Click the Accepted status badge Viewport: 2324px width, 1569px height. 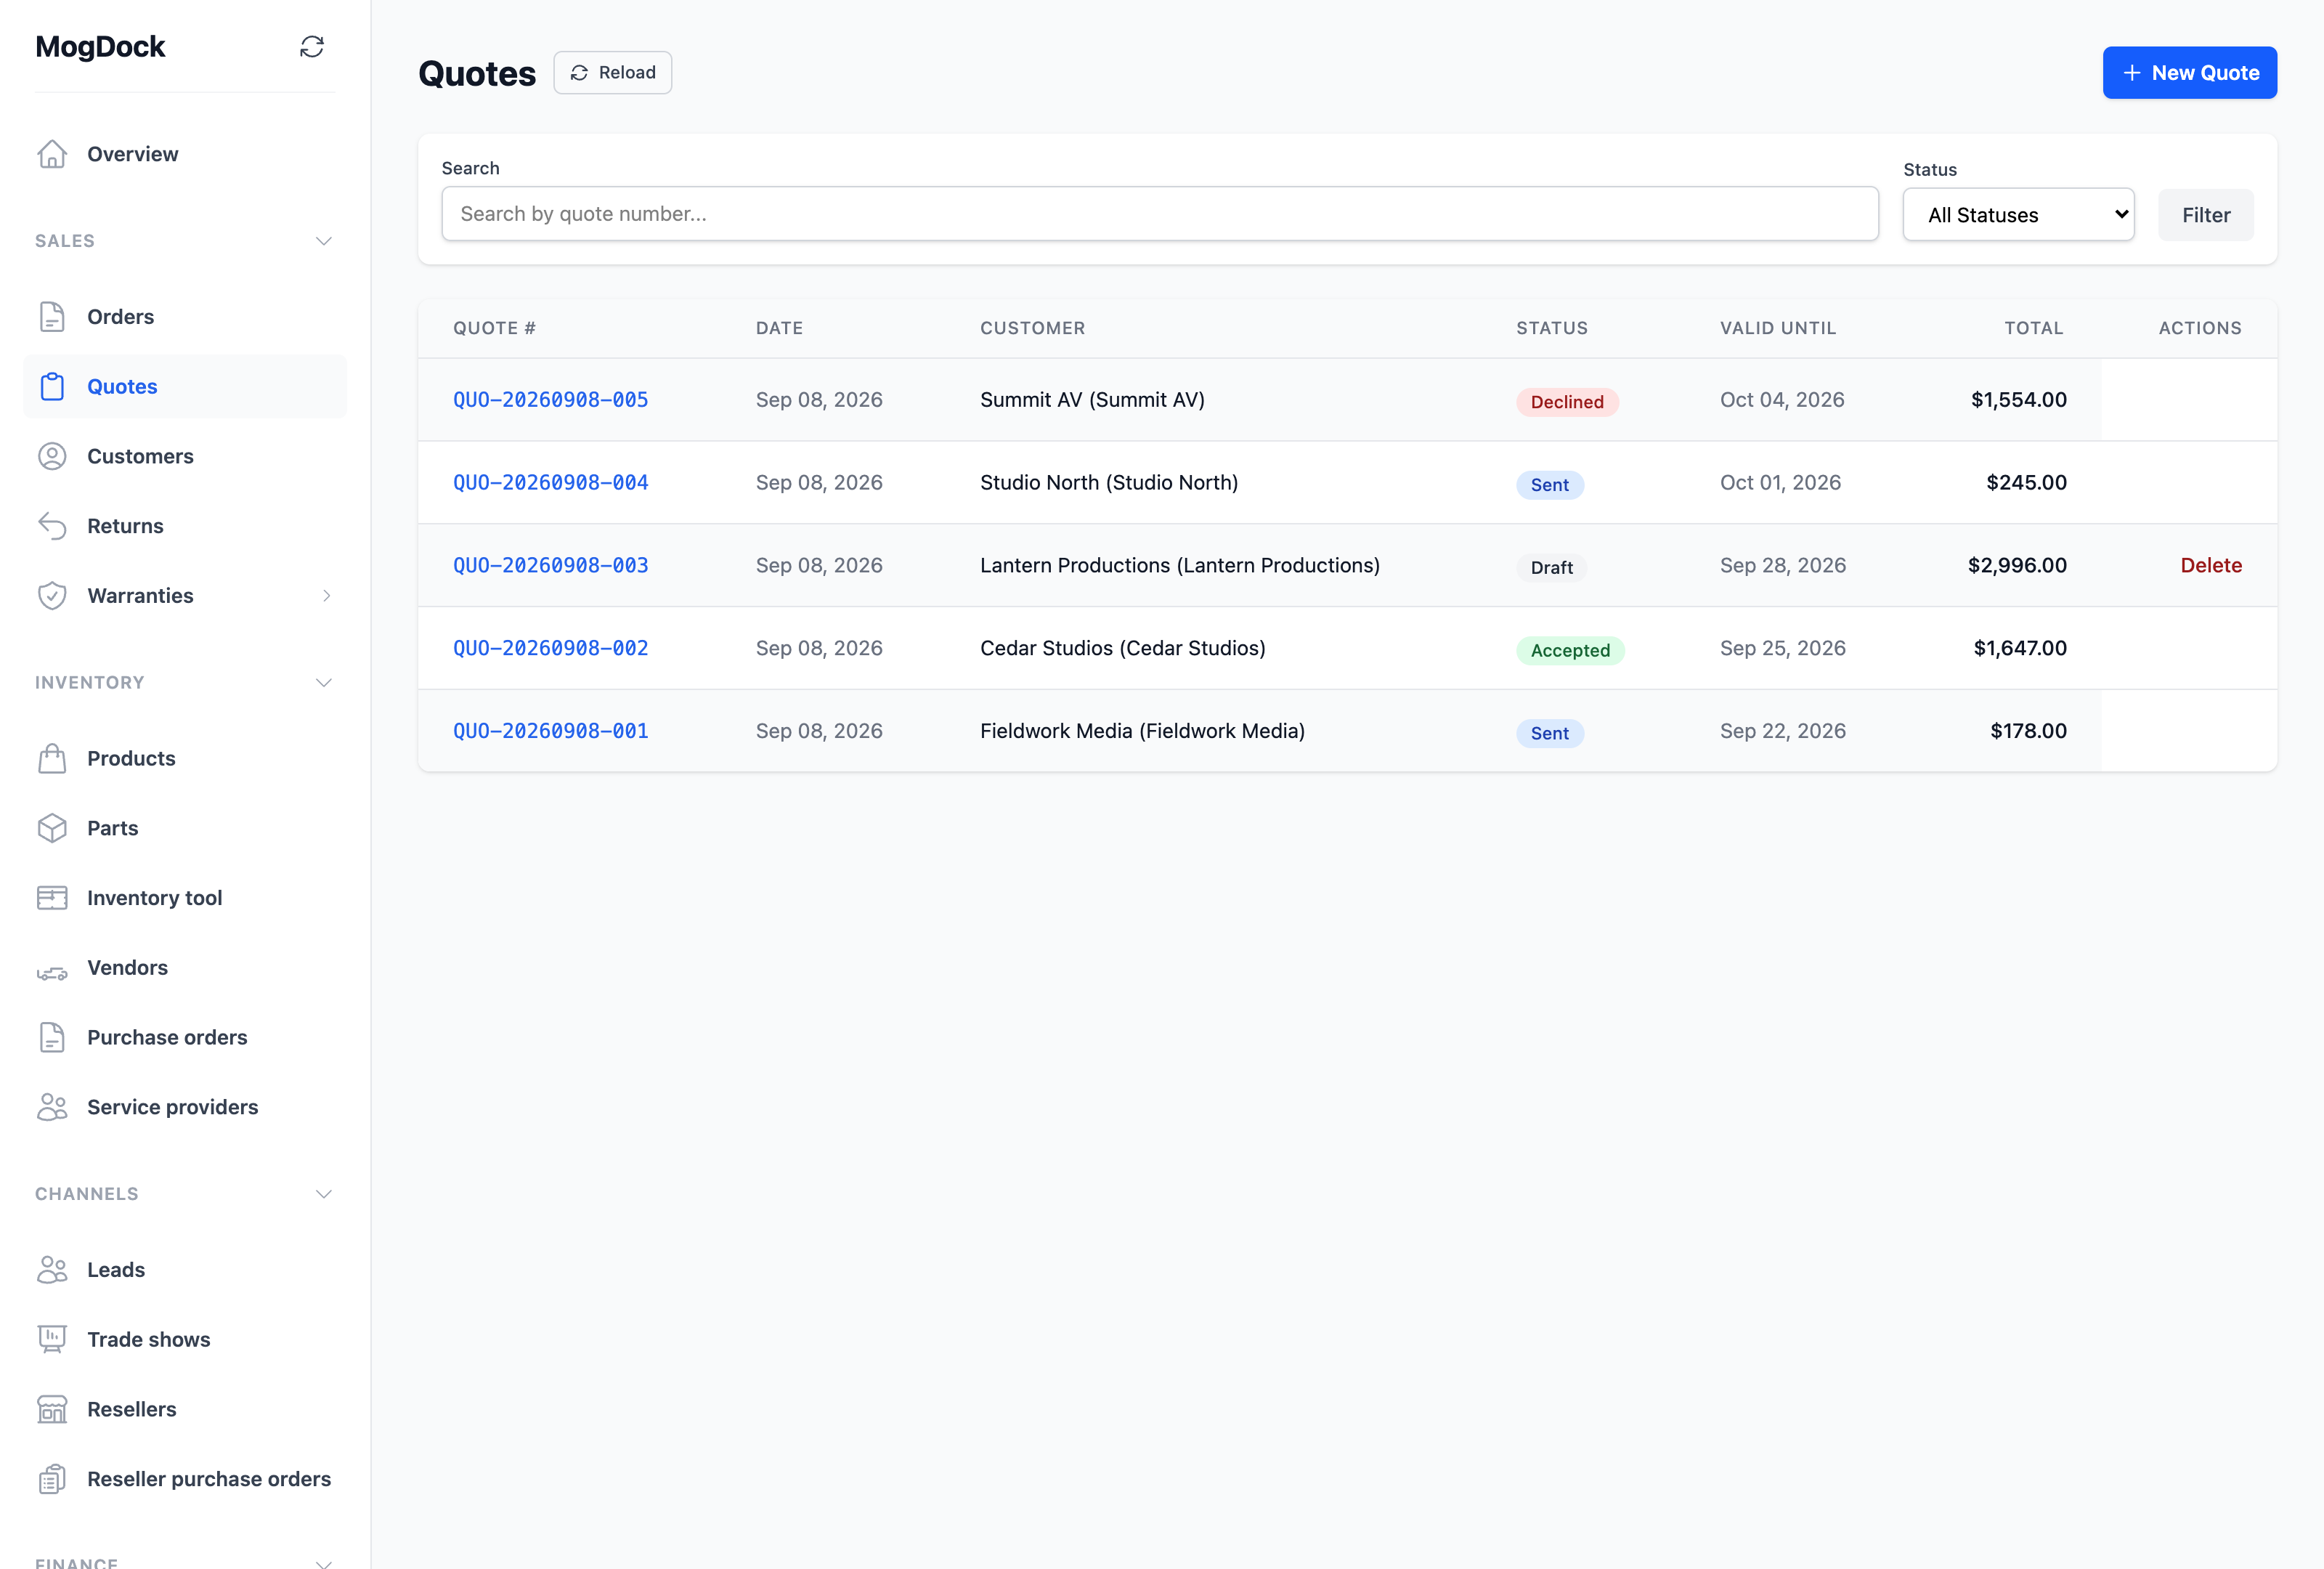[x=1570, y=650]
